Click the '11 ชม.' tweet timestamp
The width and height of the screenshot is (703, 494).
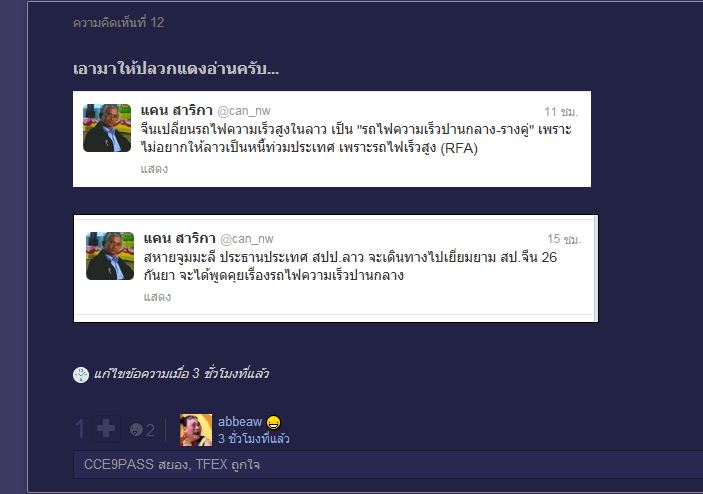(561, 112)
